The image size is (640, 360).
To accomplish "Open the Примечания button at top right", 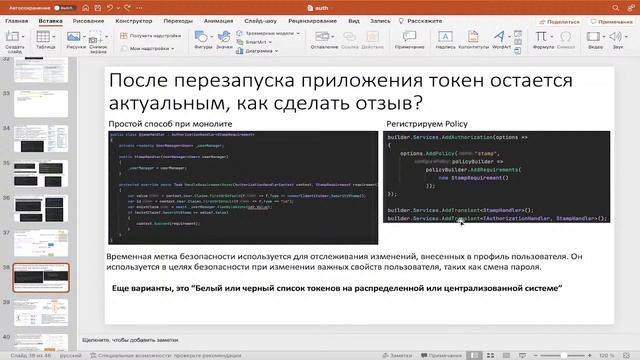I will pyautogui.click(x=611, y=22).
